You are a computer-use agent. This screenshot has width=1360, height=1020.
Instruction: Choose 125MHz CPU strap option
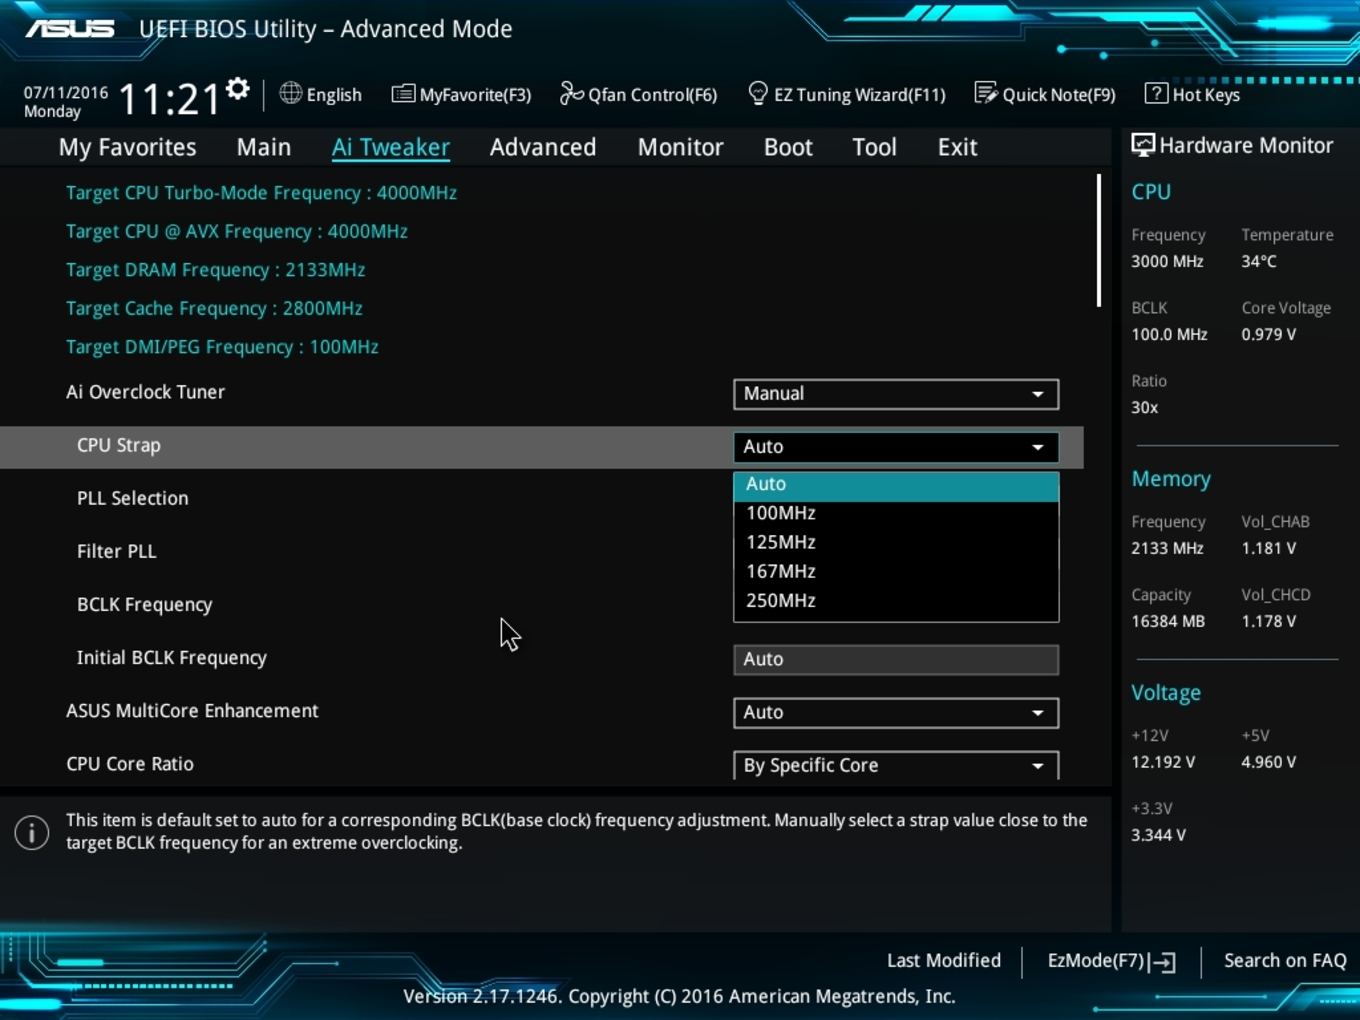[896, 542]
